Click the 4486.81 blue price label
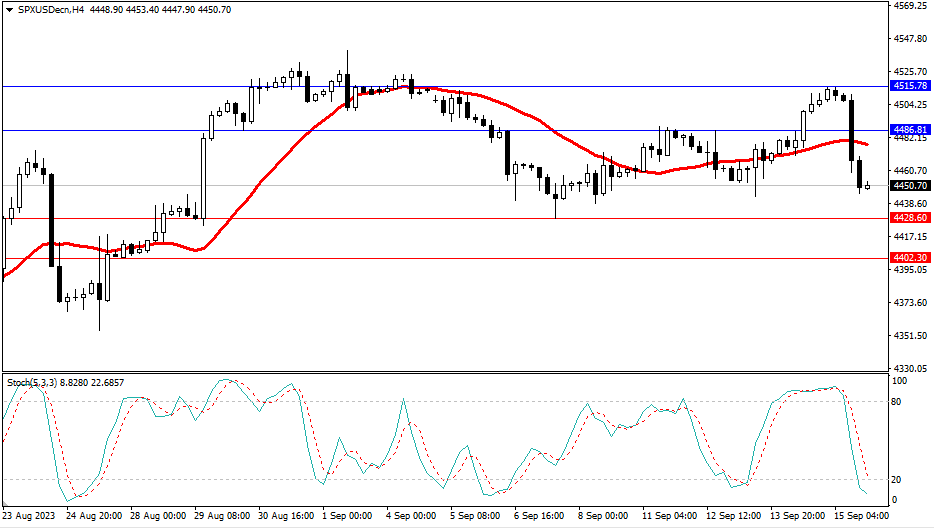The image size is (934, 529). tap(911, 130)
